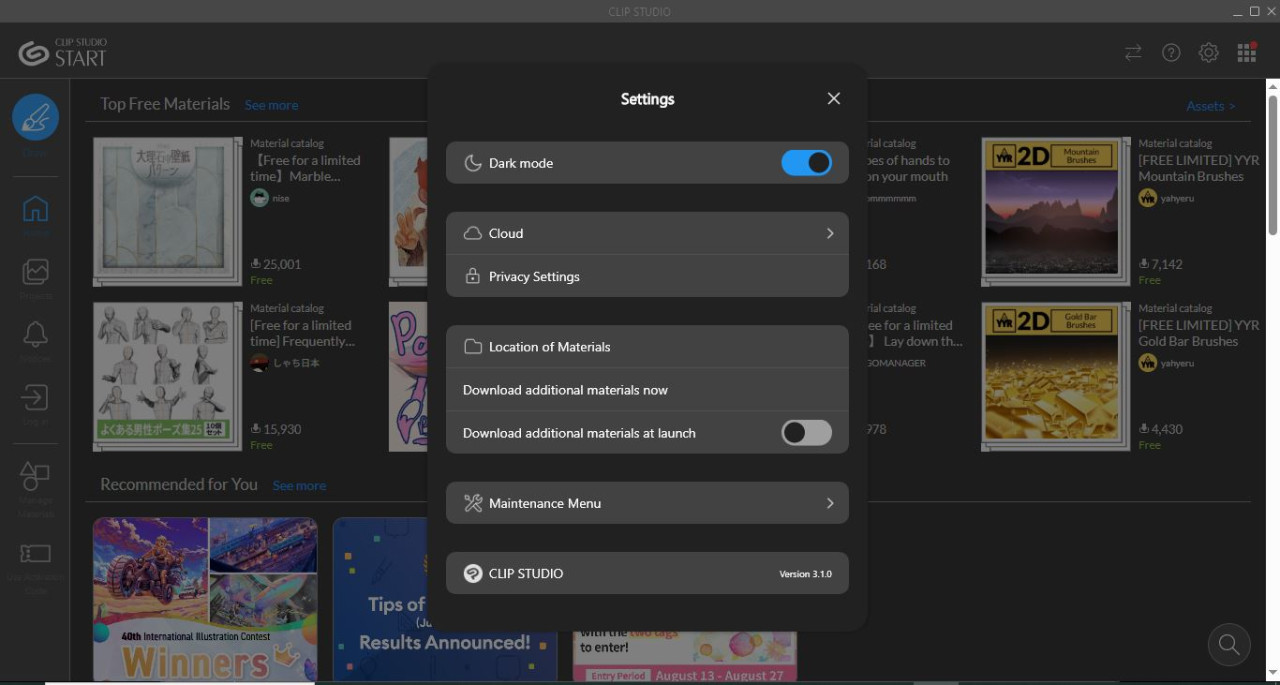Open the Draw pen icon in sidebar
1280x685 pixels.
coord(35,118)
